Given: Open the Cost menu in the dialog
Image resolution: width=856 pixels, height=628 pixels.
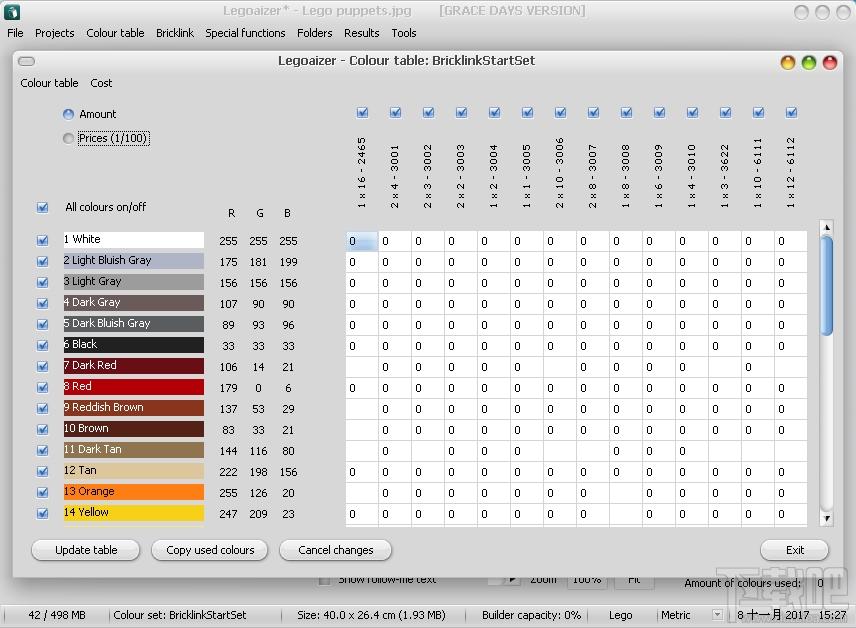Looking at the screenshot, I should click(101, 83).
